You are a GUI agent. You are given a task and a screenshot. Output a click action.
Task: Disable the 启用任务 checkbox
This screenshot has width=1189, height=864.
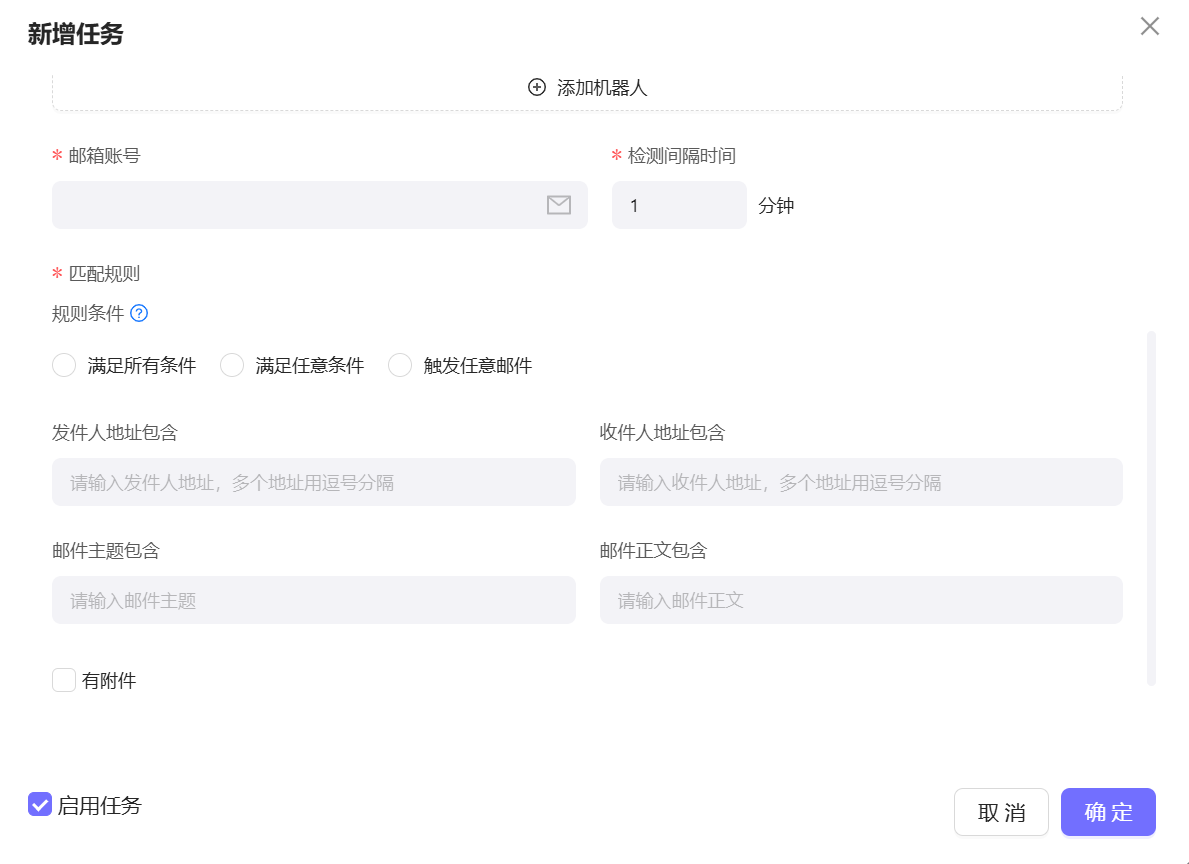pyautogui.click(x=39, y=803)
